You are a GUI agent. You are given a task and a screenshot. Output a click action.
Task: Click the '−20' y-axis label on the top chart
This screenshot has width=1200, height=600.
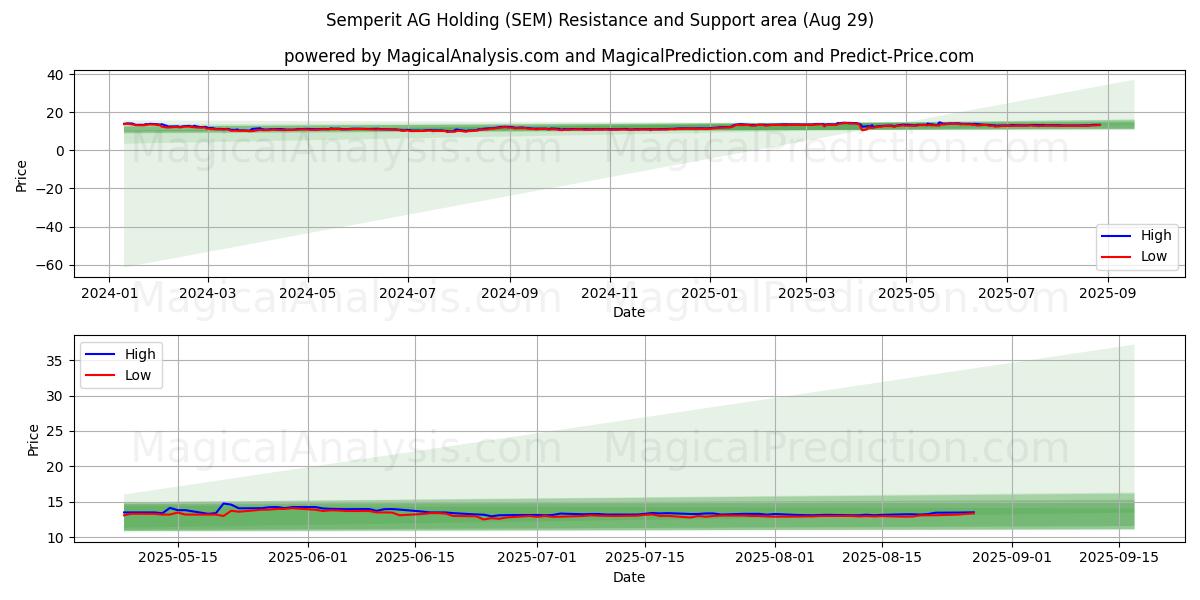coord(51,189)
